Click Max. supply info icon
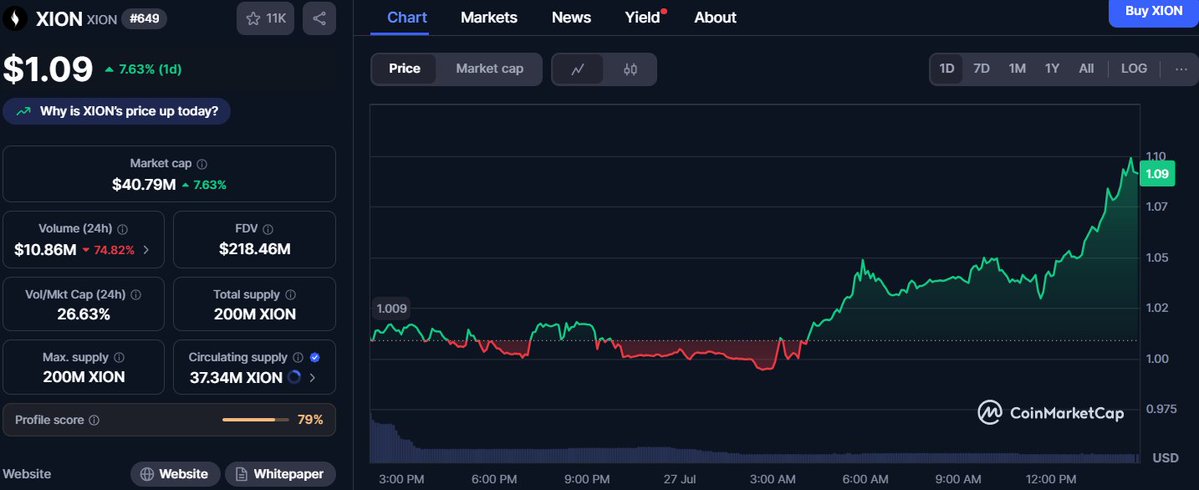Screen dimensions: 1199x490 click(119, 357)
